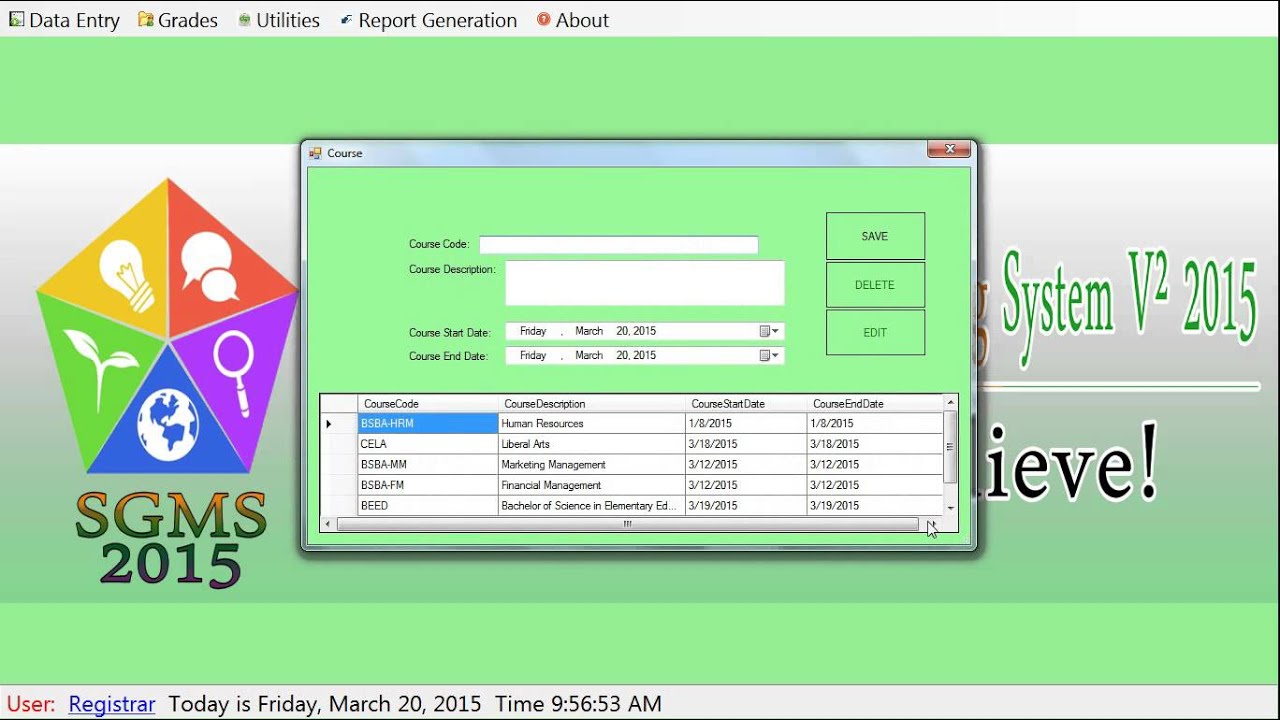Click the EDIT button
The height and width of the screenshot is (720, 1280).
coord(875,333)
